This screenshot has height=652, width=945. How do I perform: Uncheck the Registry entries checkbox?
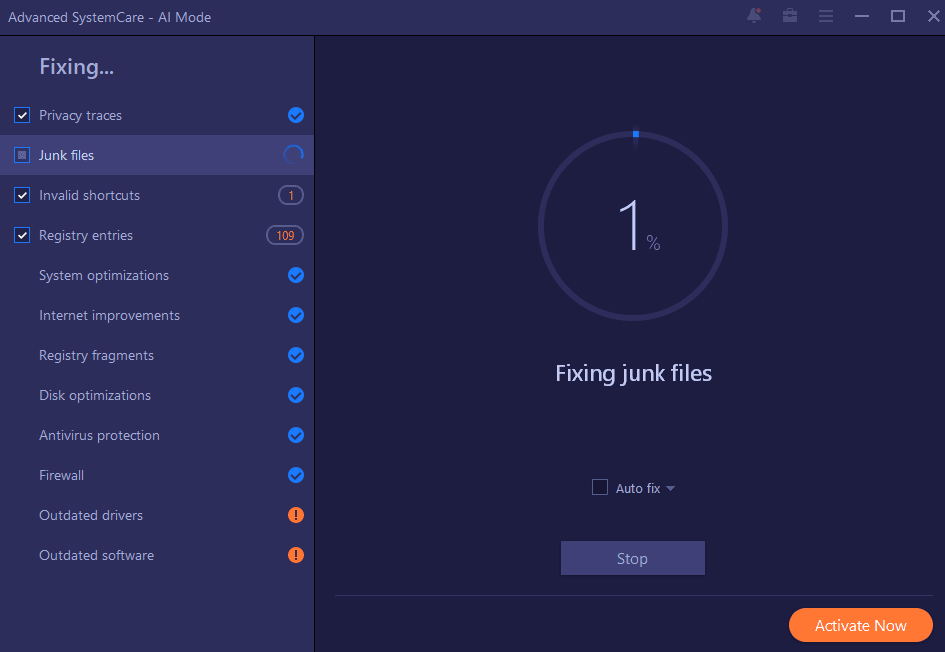pos(22,235)
